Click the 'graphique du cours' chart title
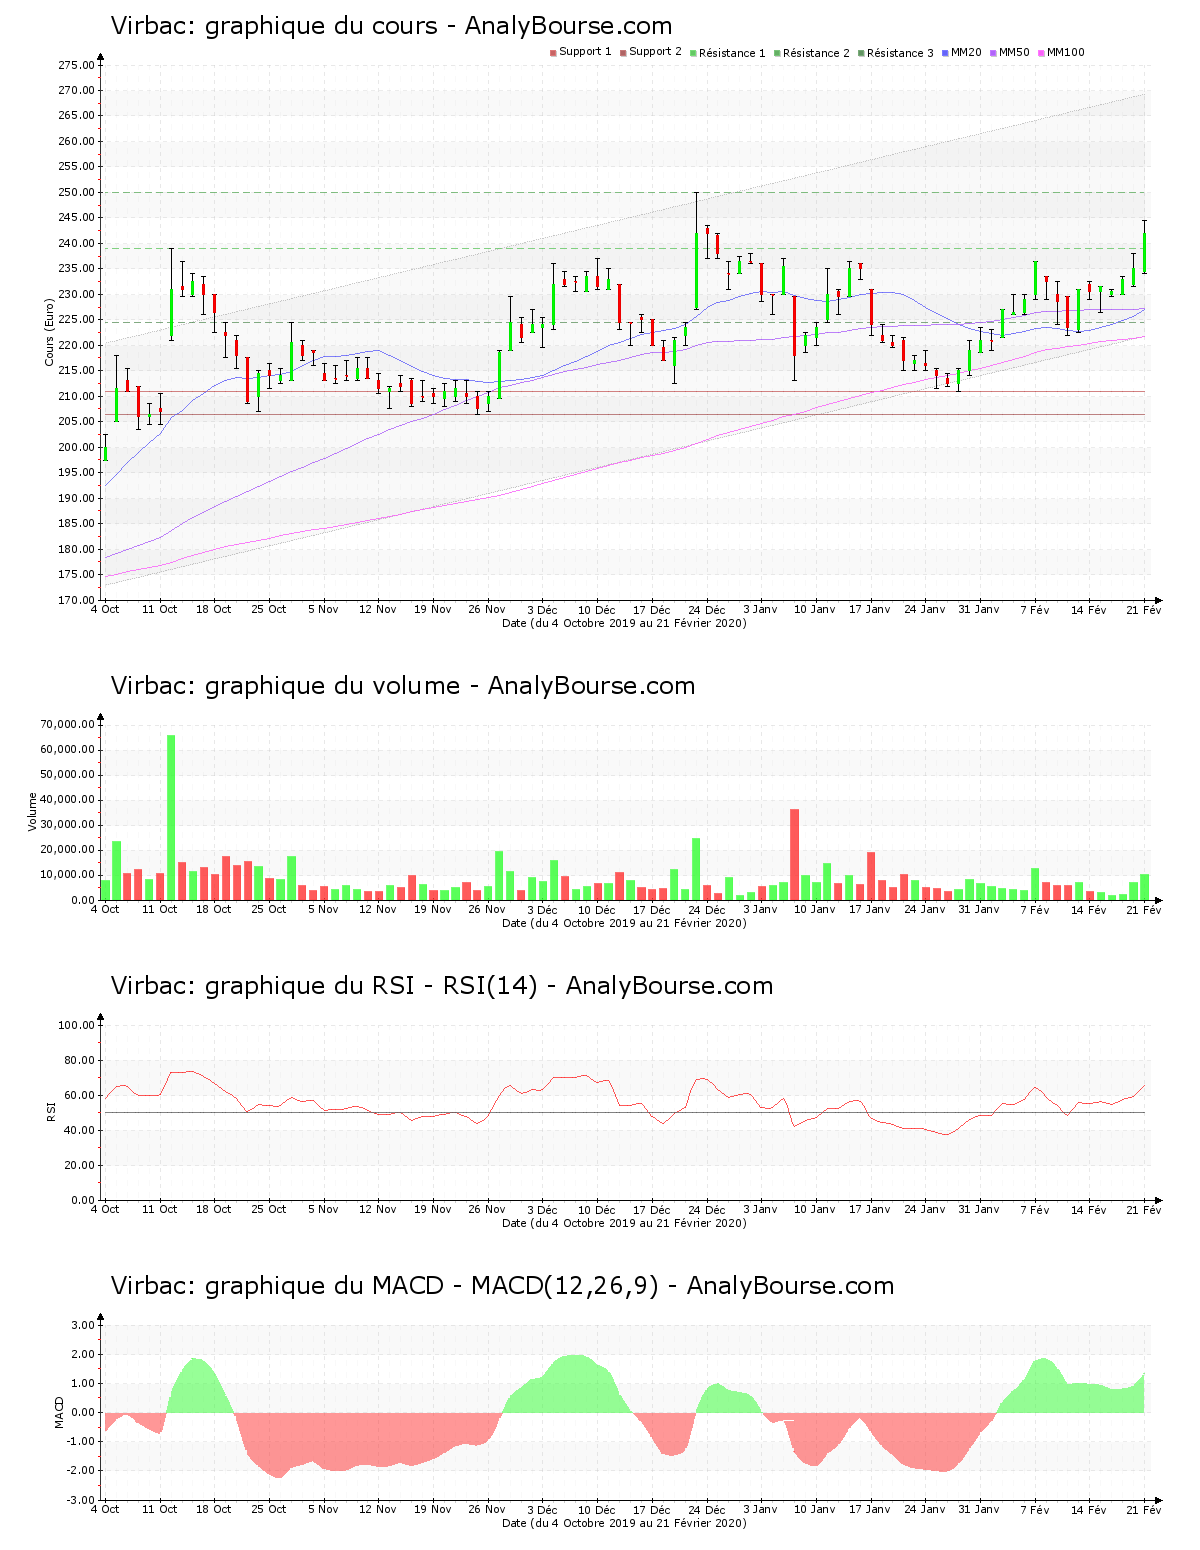This screenshot has width=1200, height=1550. [391, 26]
